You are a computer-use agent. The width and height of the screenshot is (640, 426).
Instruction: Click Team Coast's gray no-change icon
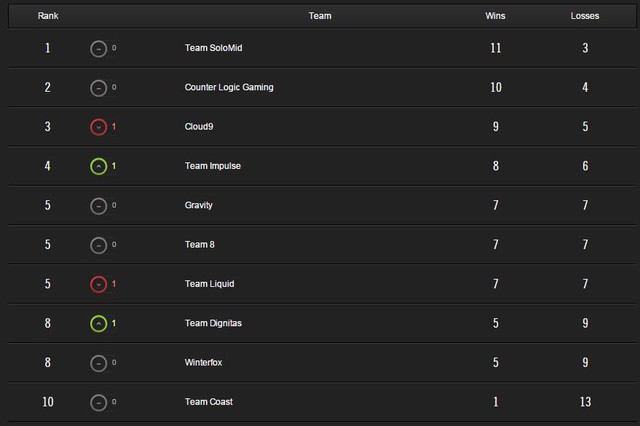(98, 402)
